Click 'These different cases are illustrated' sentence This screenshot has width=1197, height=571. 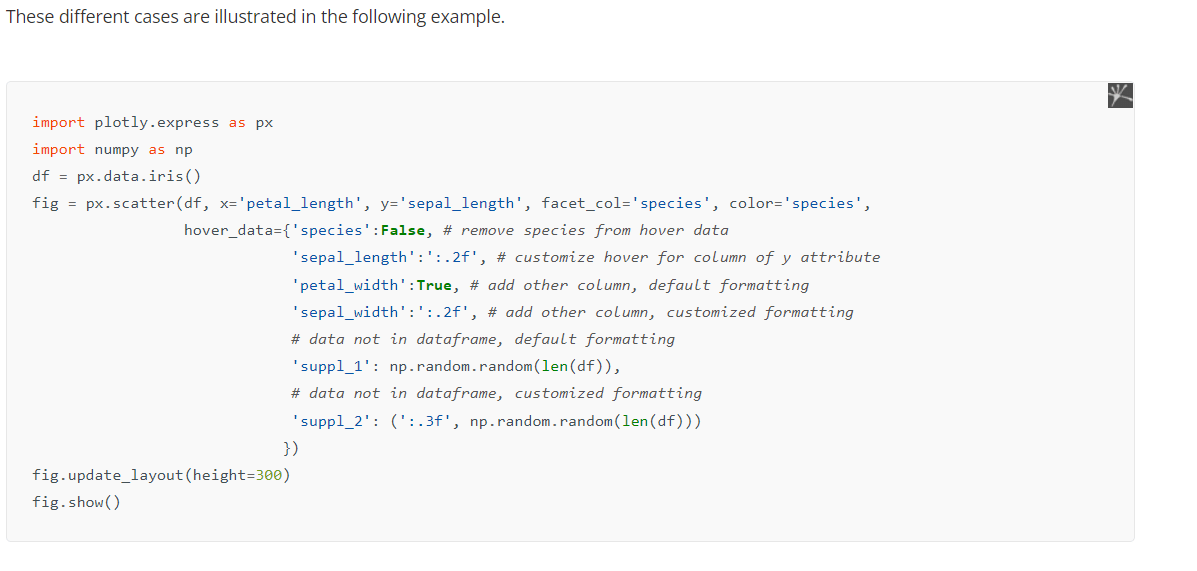pyautogui.click(x=255, y=17)
